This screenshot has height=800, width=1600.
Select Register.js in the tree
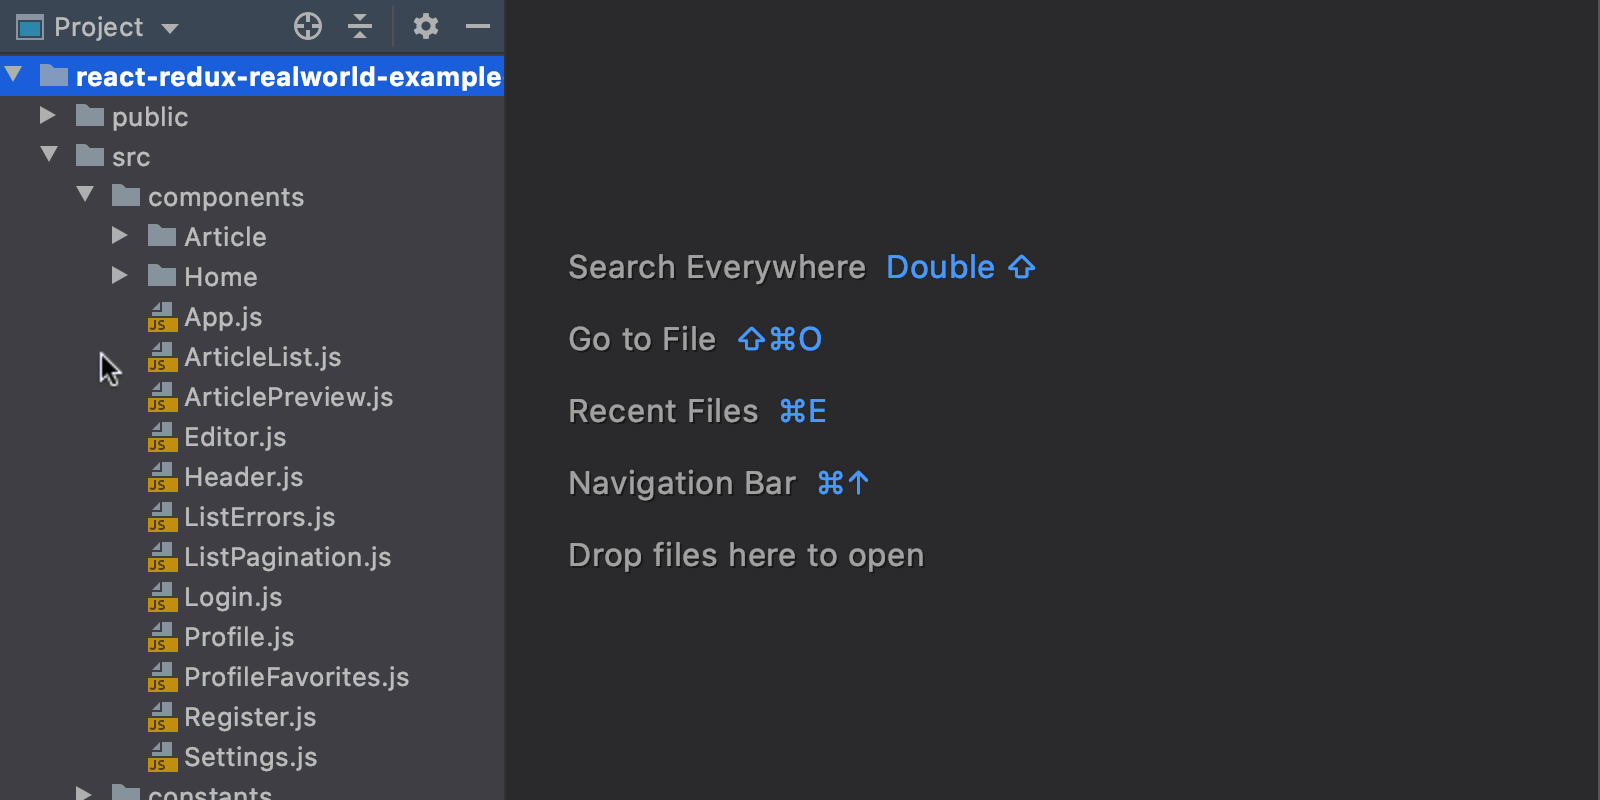pos(250,718)
